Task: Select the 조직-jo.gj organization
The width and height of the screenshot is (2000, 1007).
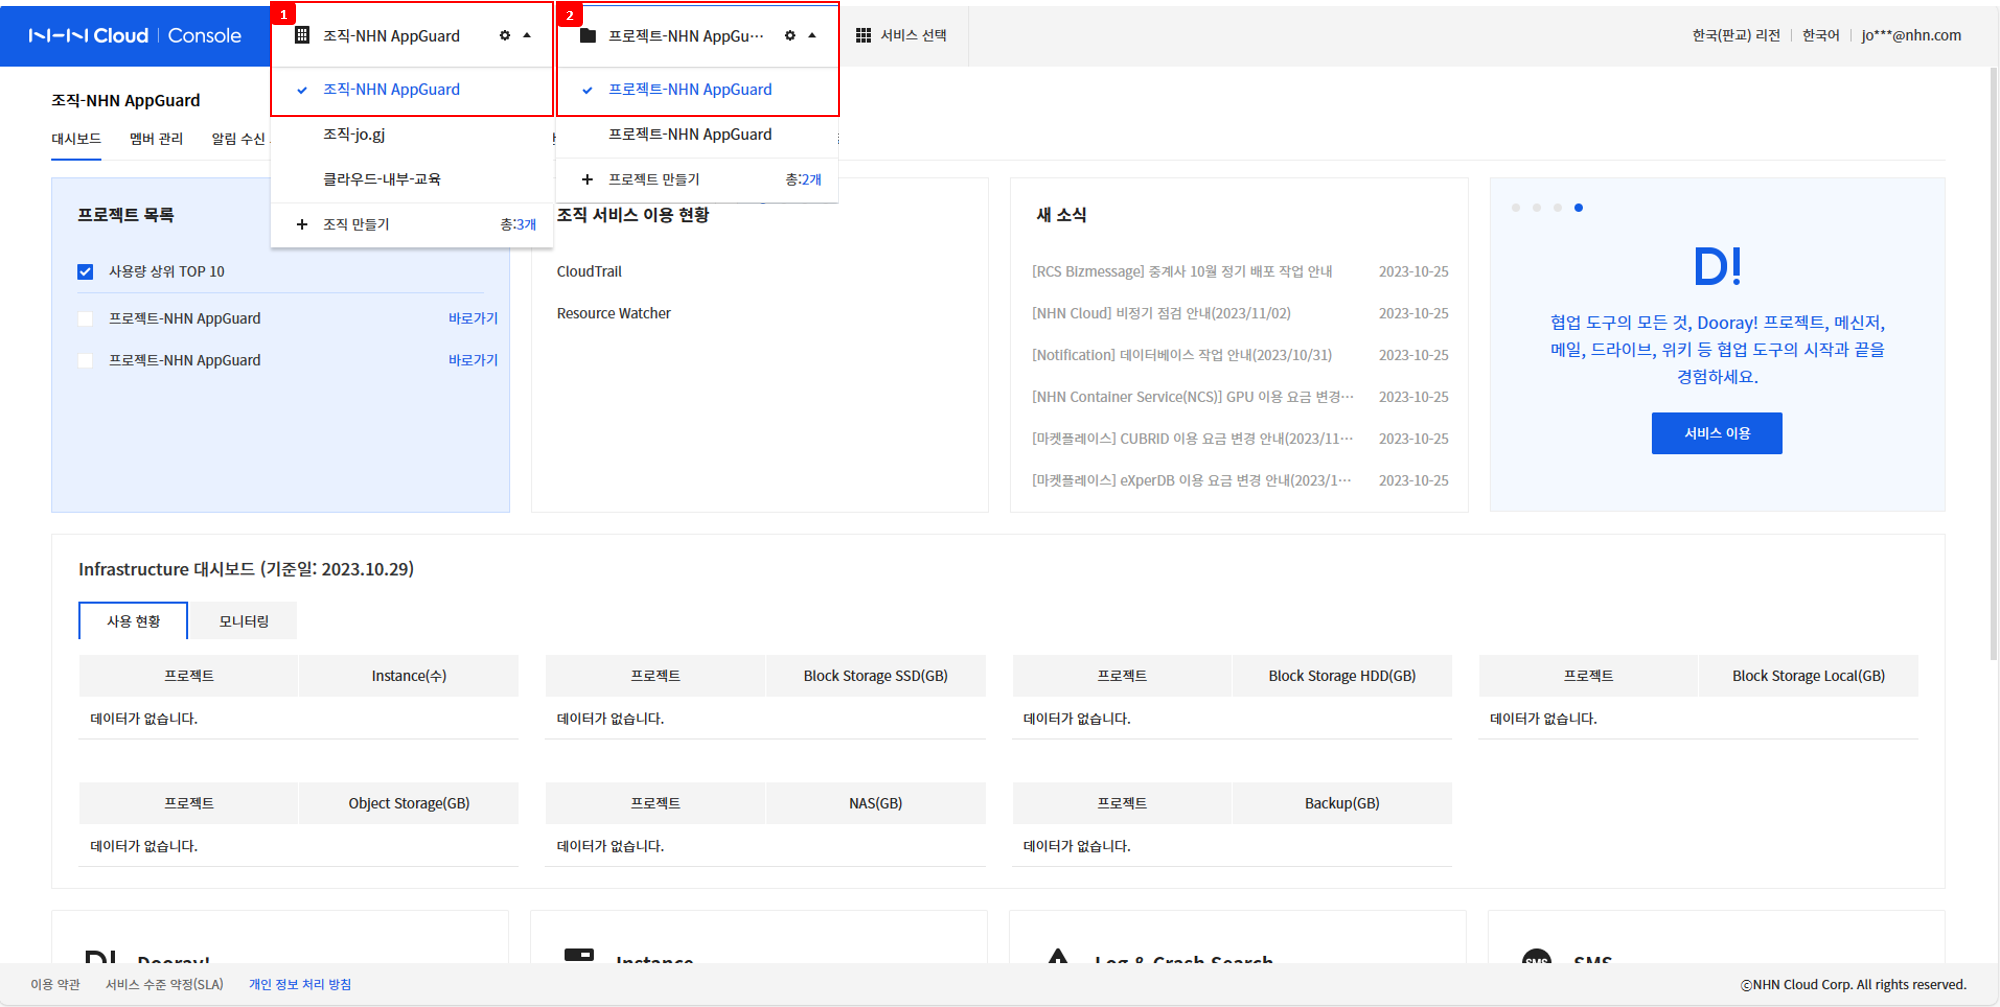Action: pyautogui.click(x=412, y=134)
